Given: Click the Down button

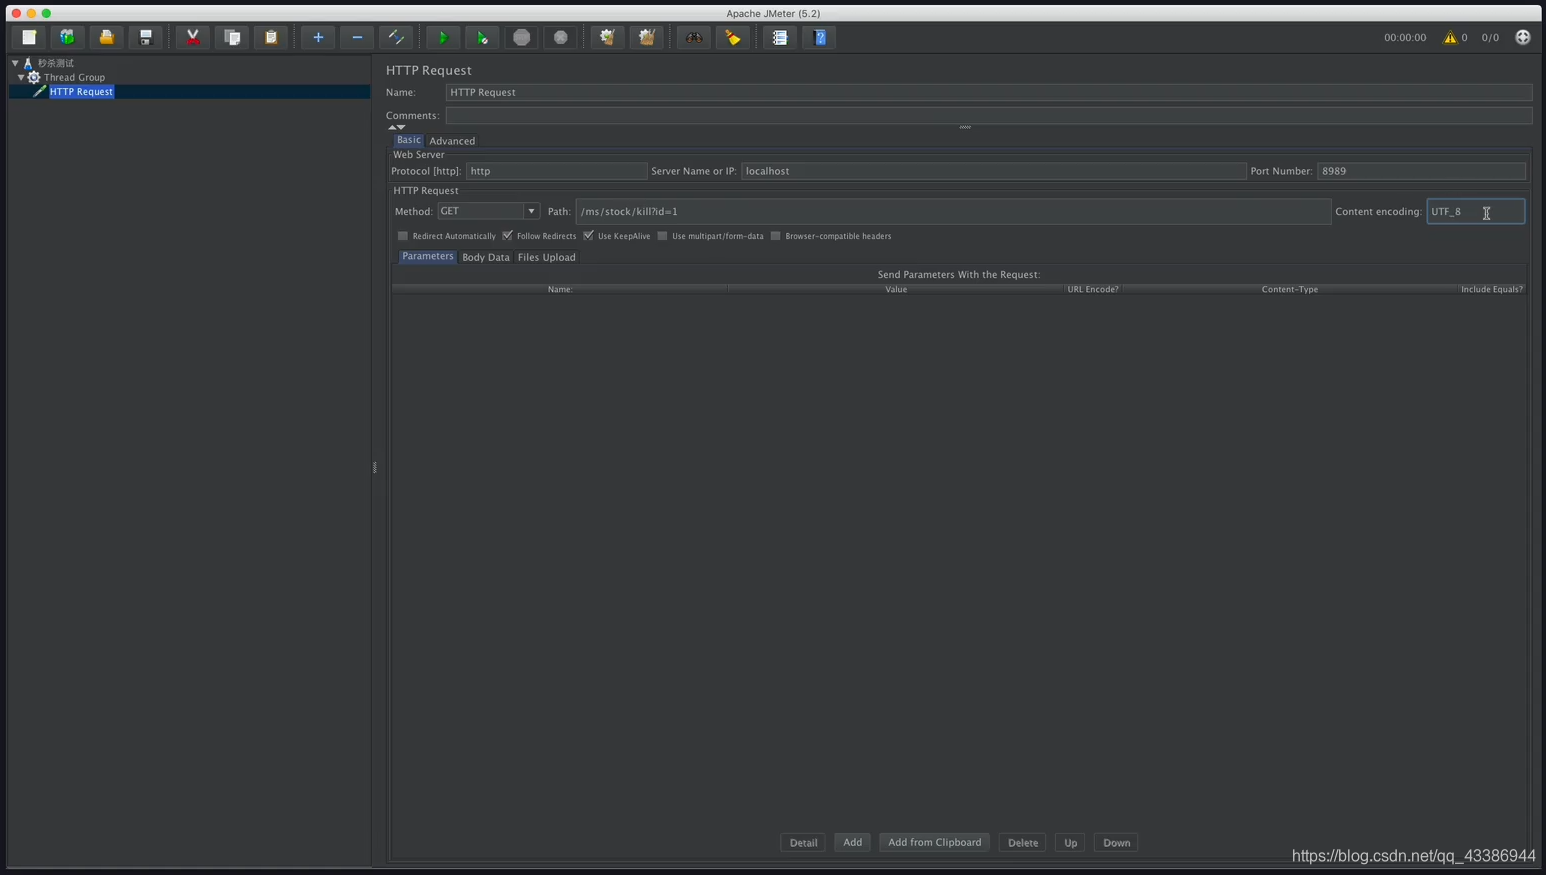Looking at the screenshot, I should (1116, 842).
